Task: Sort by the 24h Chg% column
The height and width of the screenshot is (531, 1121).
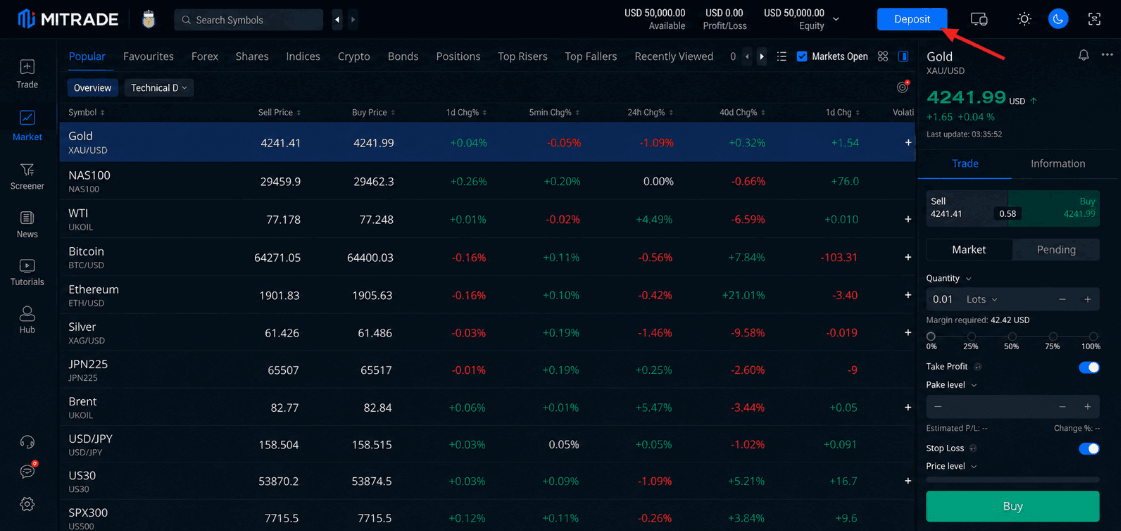Action: click(649, 113)
